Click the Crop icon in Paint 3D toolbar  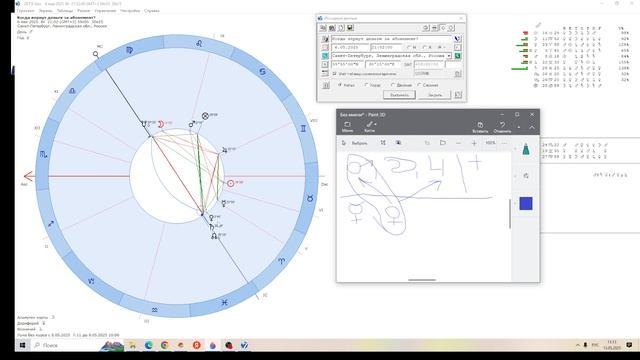click(x=383, y=143)
